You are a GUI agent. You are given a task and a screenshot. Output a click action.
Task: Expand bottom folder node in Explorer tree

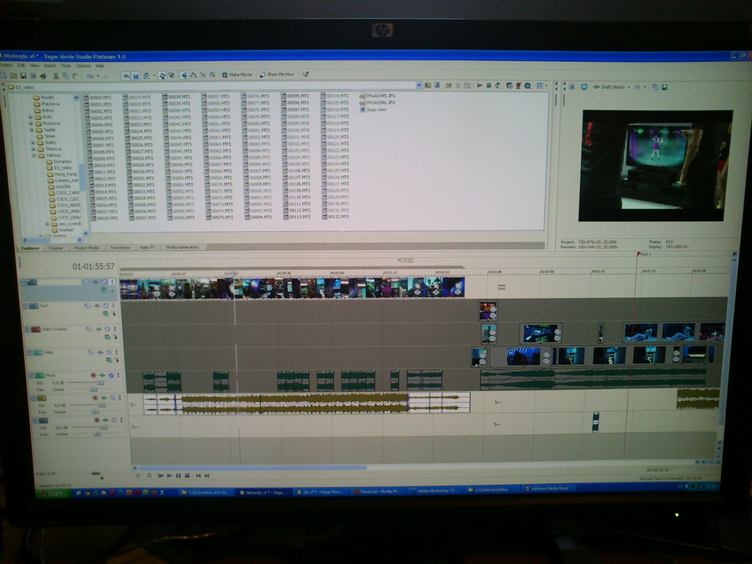coord(42,235)
